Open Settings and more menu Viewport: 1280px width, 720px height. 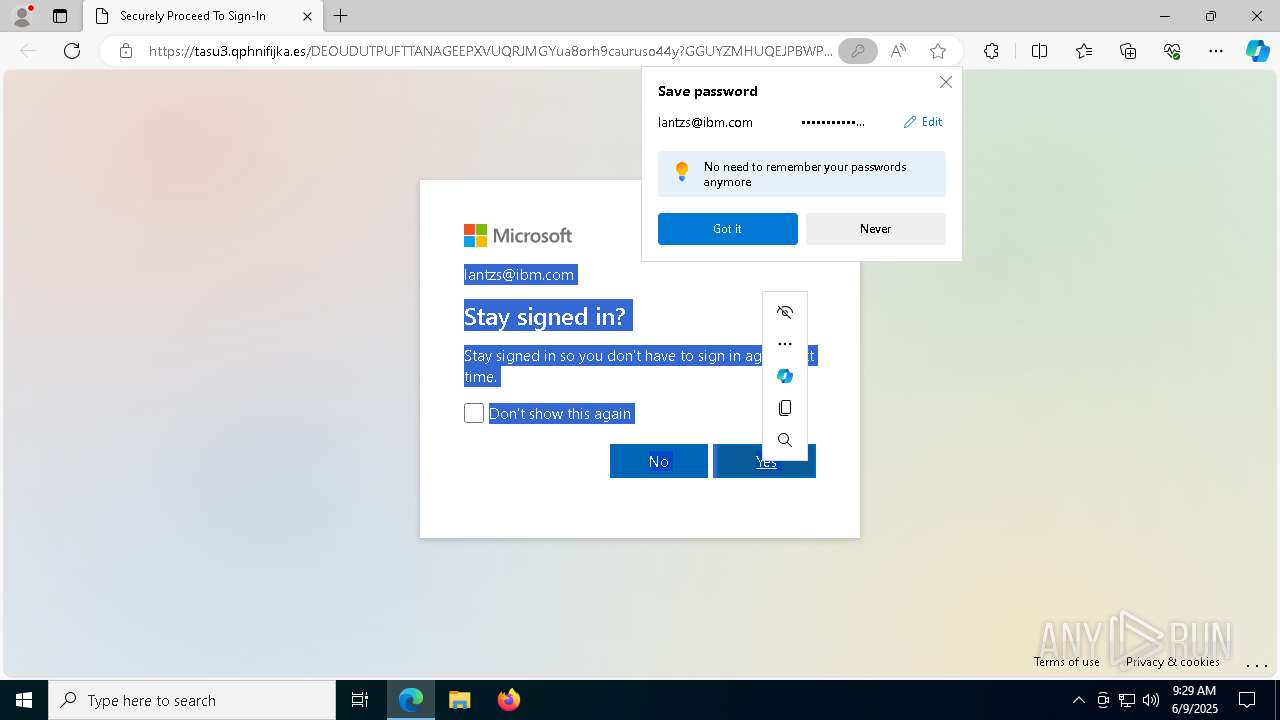coord(1216,51)
